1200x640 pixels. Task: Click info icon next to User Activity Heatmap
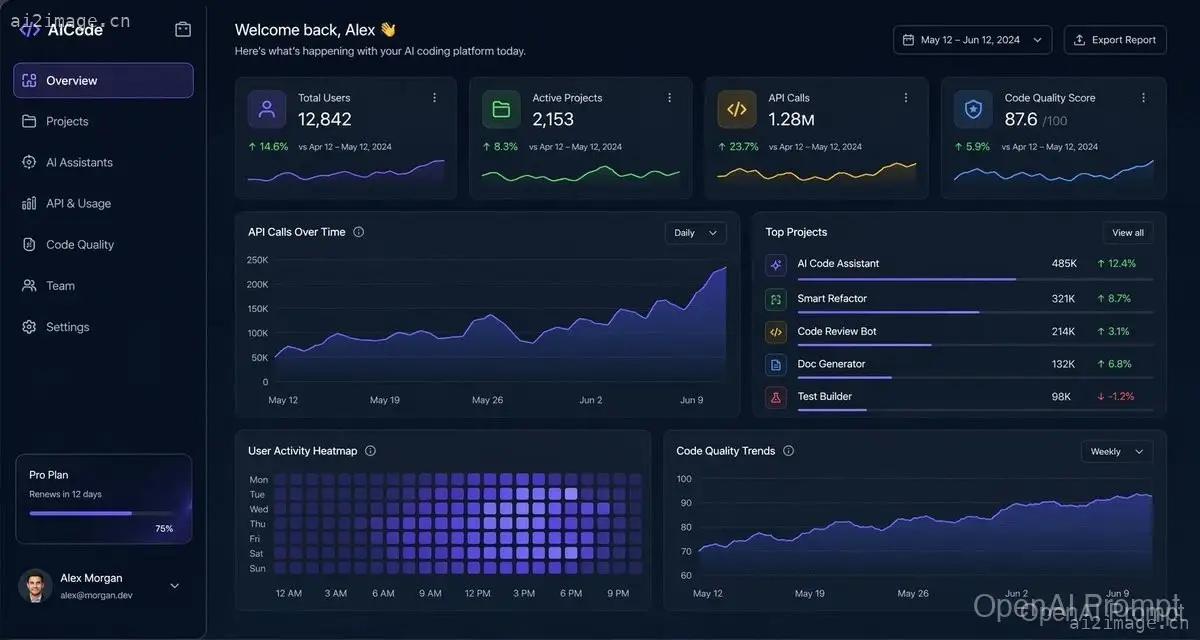(x=370, y=451)
